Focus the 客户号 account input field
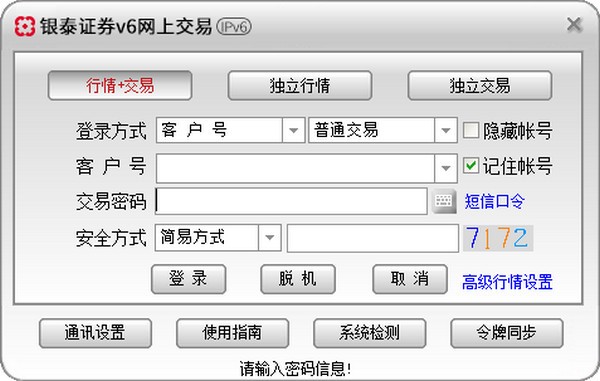Image resolution: width=600 pixels, height=381 pixels. click(x=295, y=168)
